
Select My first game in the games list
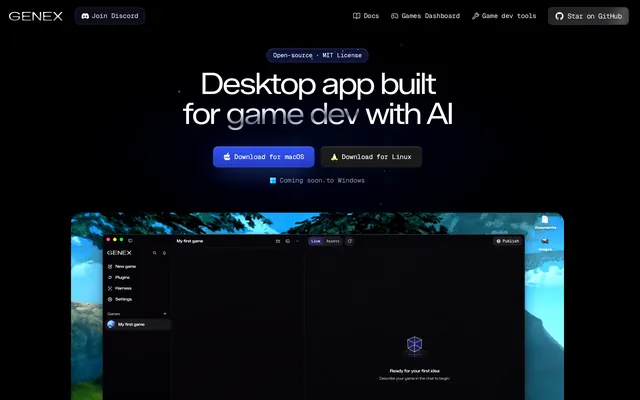click(x=138, y=324)
